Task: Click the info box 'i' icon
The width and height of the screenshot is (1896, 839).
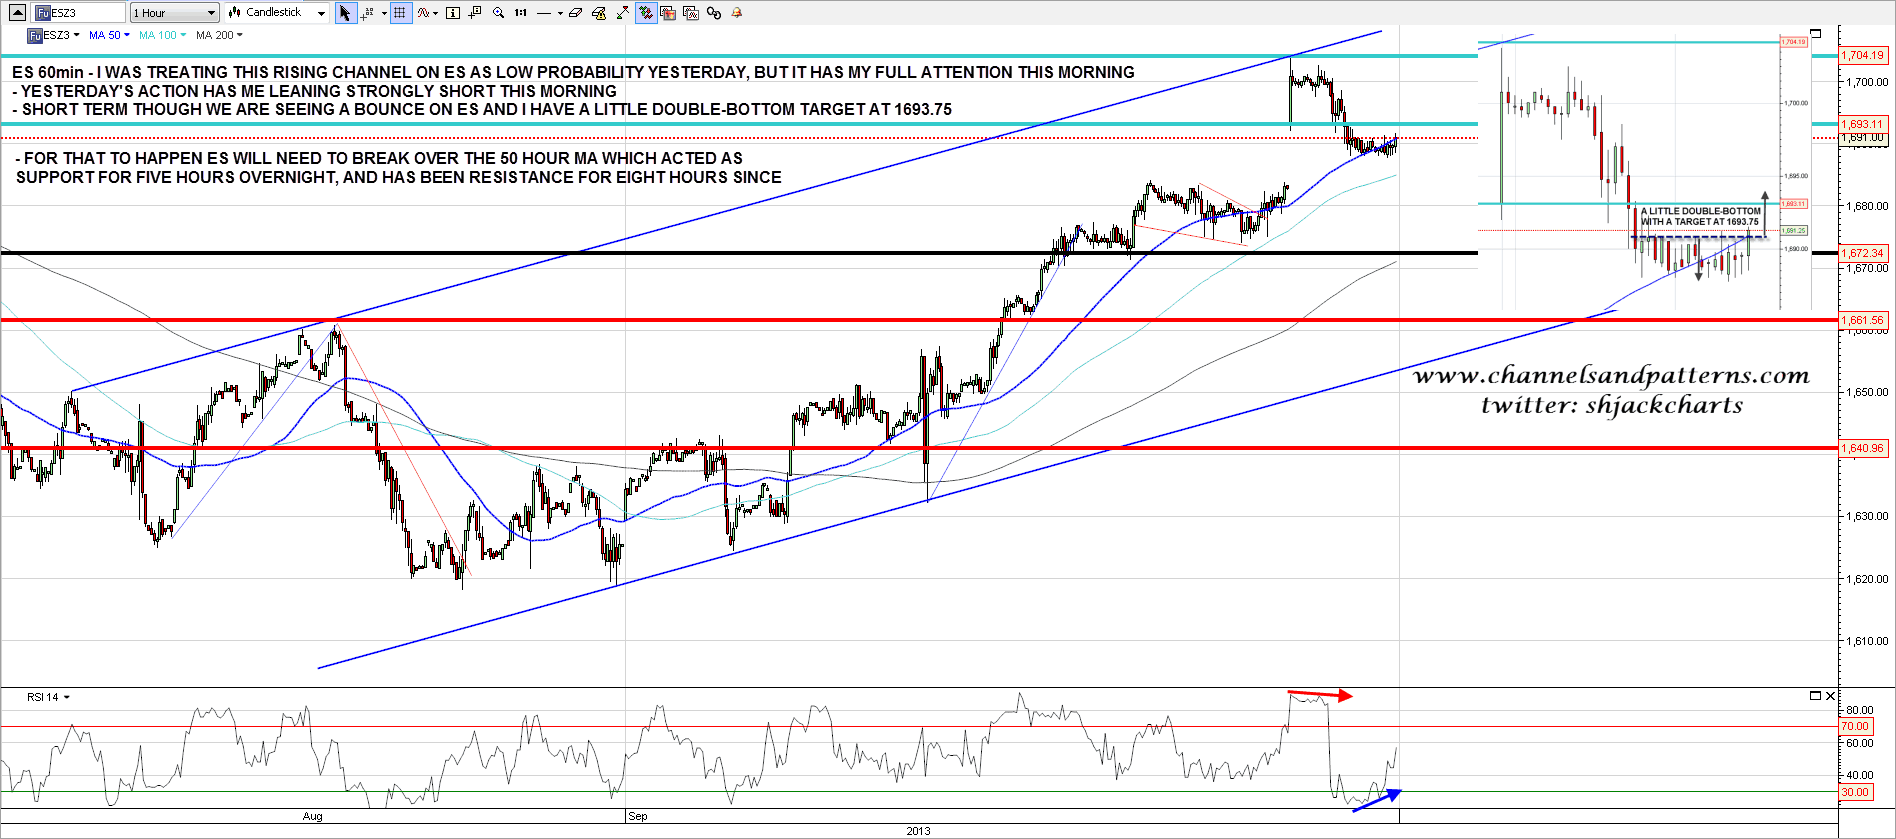Action: point(452,13)
